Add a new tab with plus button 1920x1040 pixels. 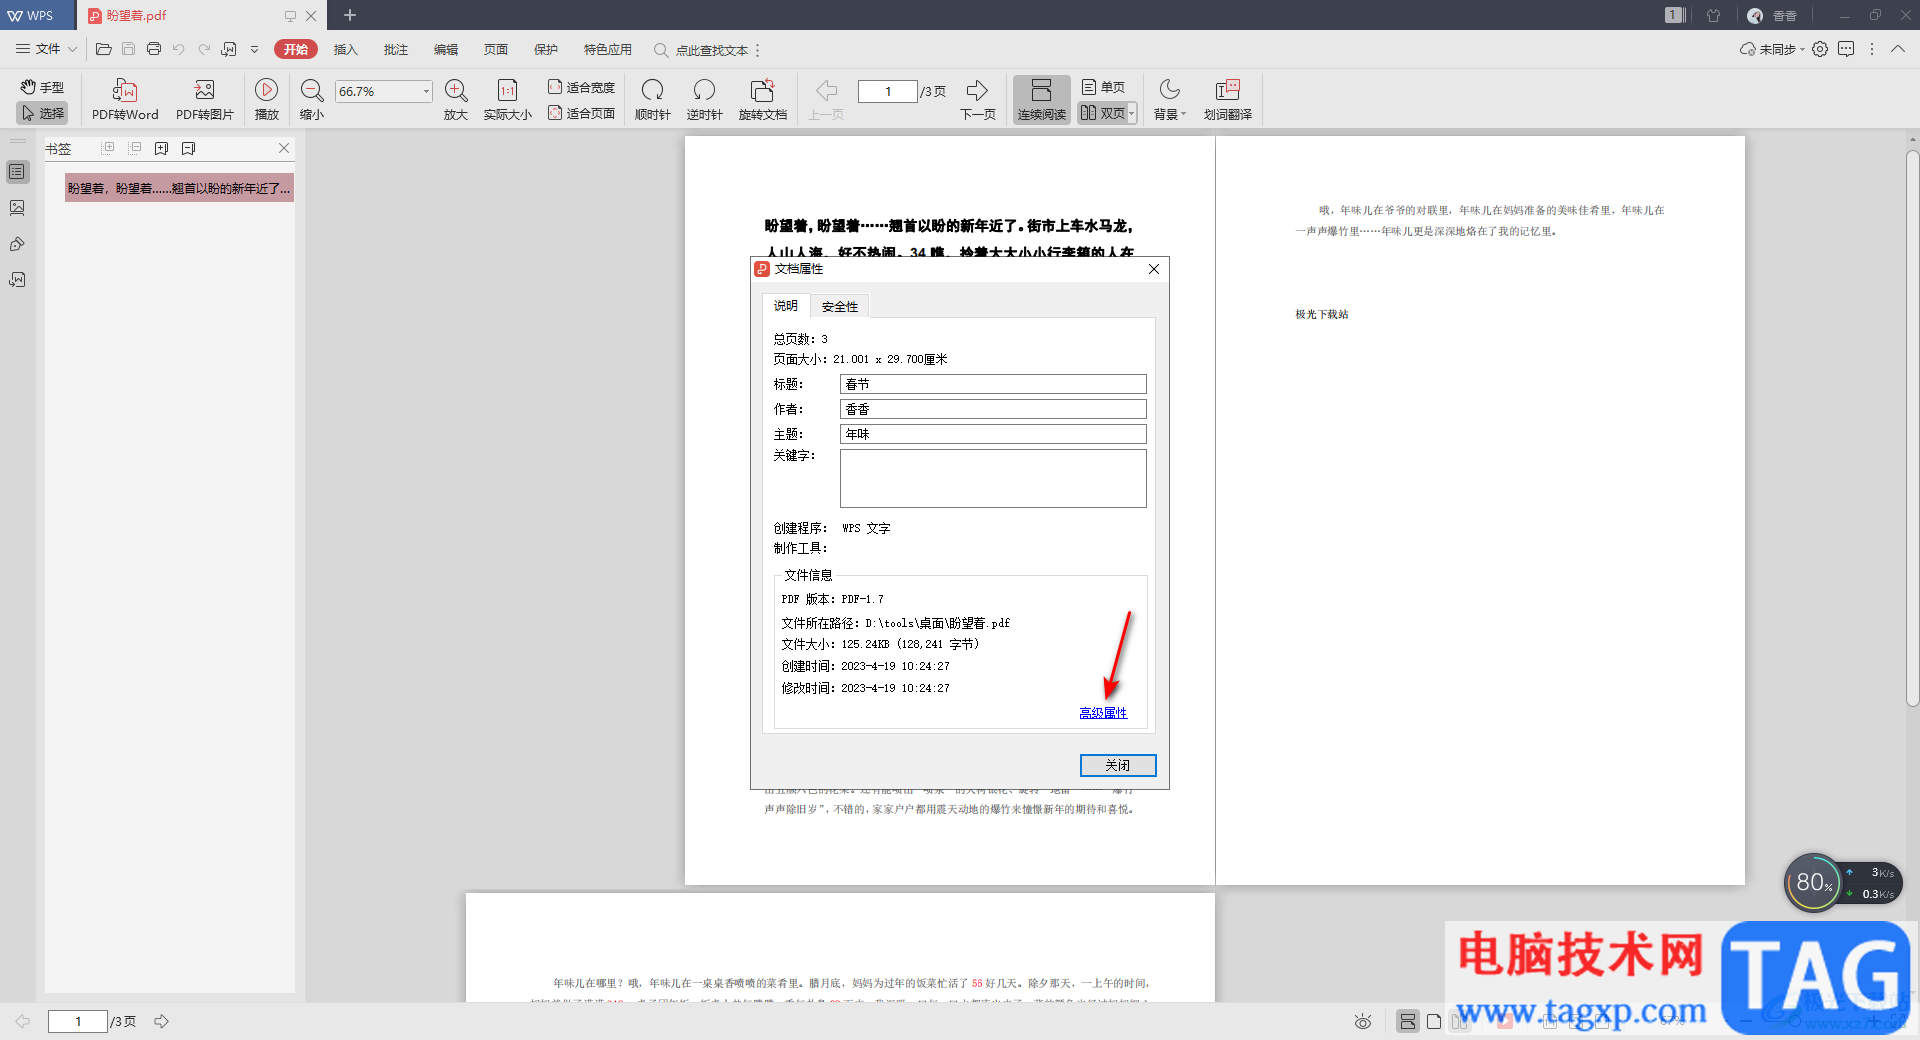(350, 15)
